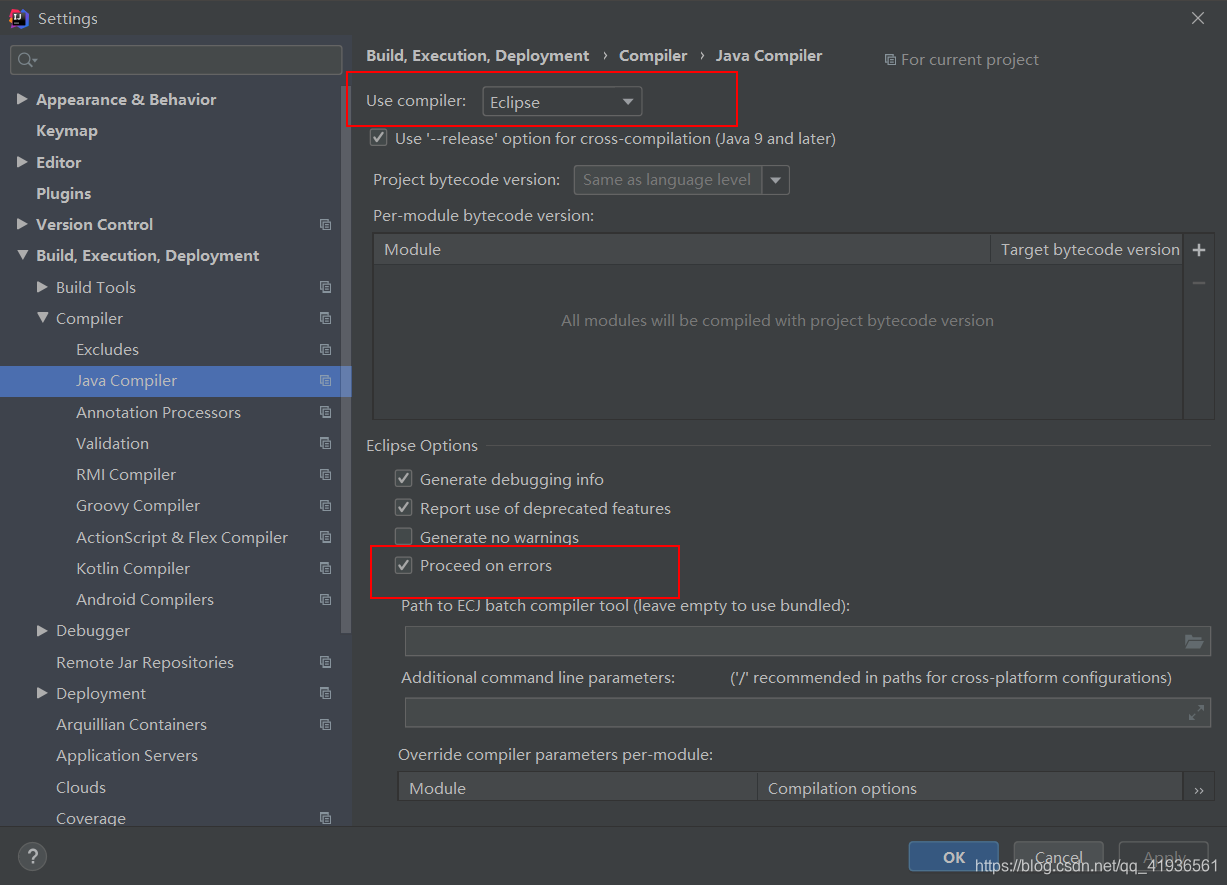Click the Module column header in per-module table

point(682,250)
